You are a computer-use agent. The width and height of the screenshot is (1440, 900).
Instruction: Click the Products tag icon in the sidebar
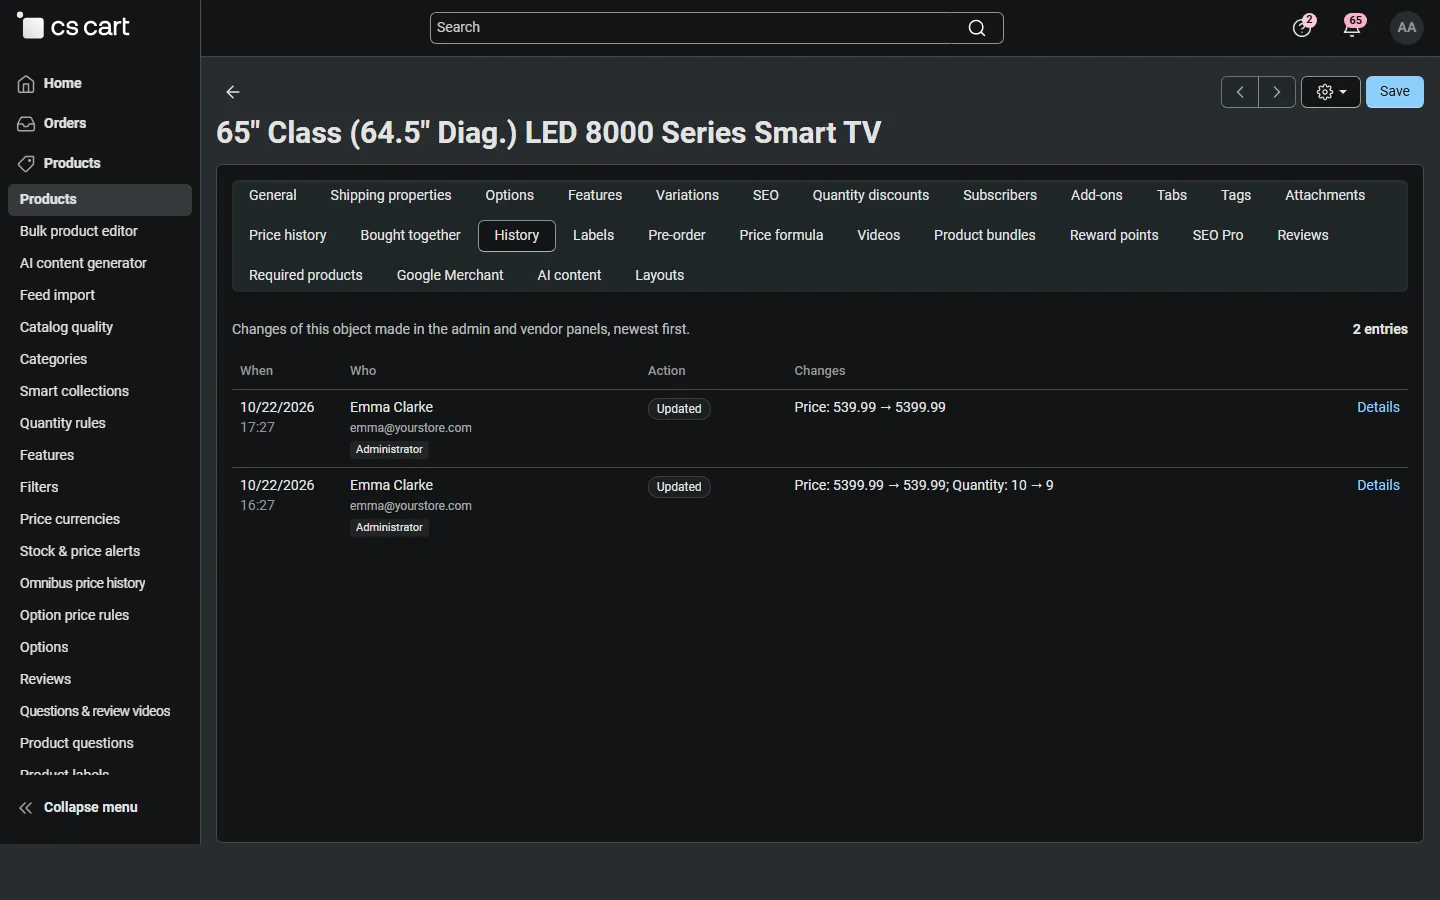coord(26,164)
